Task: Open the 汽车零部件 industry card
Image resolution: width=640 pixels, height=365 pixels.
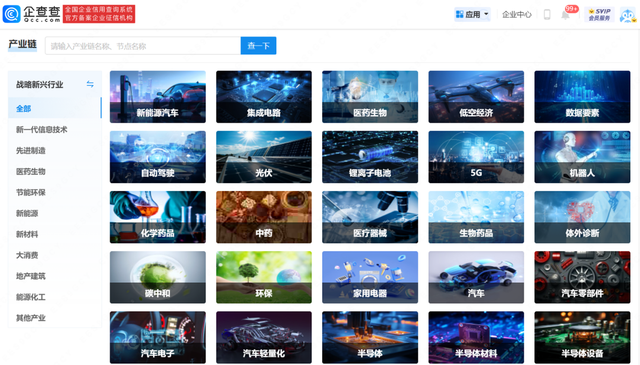Action: [582, 277]
